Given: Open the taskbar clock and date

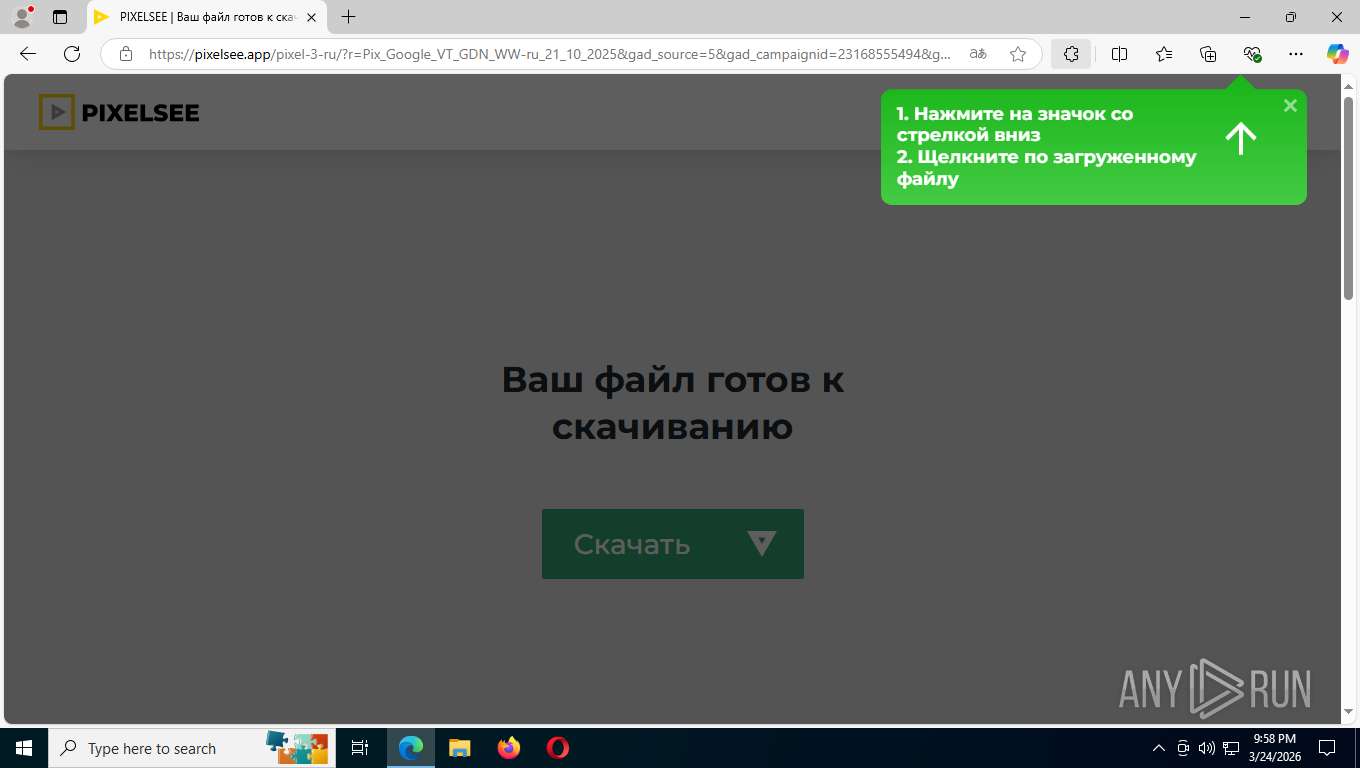Looking at the screenshot, I should coord(1274,748).
